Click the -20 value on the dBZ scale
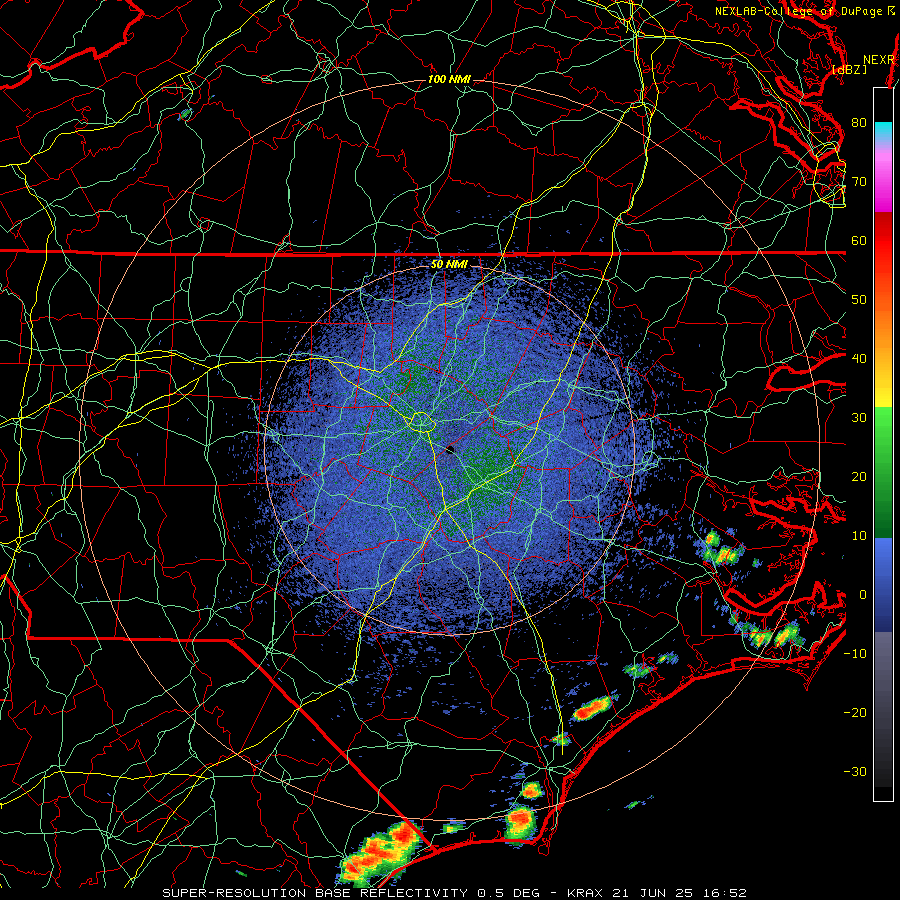This screenshot has width=900, height=900. pos(855,713)
